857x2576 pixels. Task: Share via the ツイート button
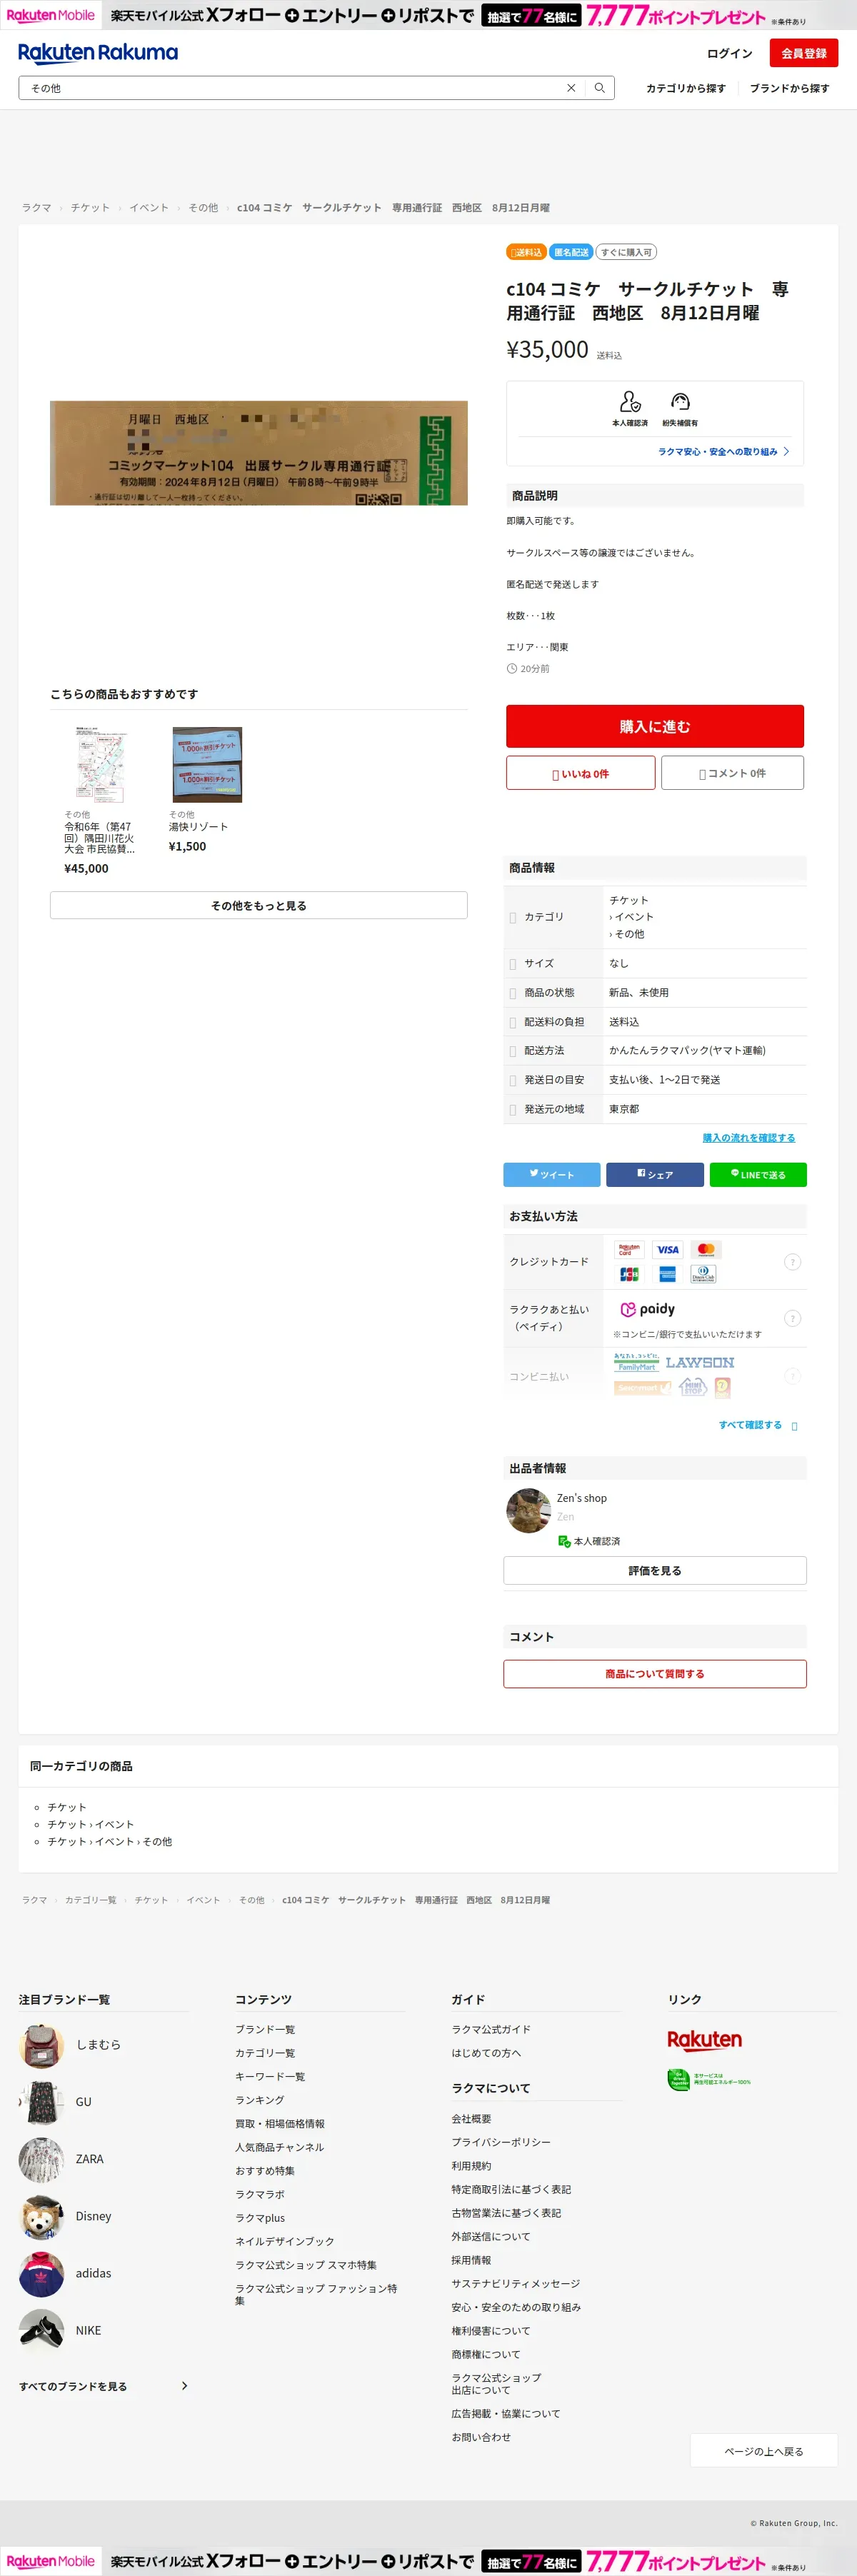[552, 1175]
